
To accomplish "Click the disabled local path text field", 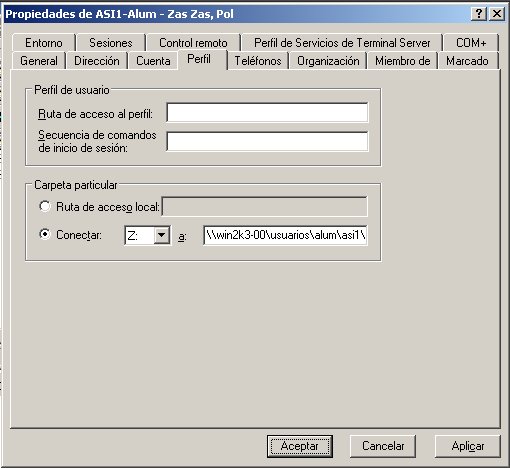I will pos(265,207).
